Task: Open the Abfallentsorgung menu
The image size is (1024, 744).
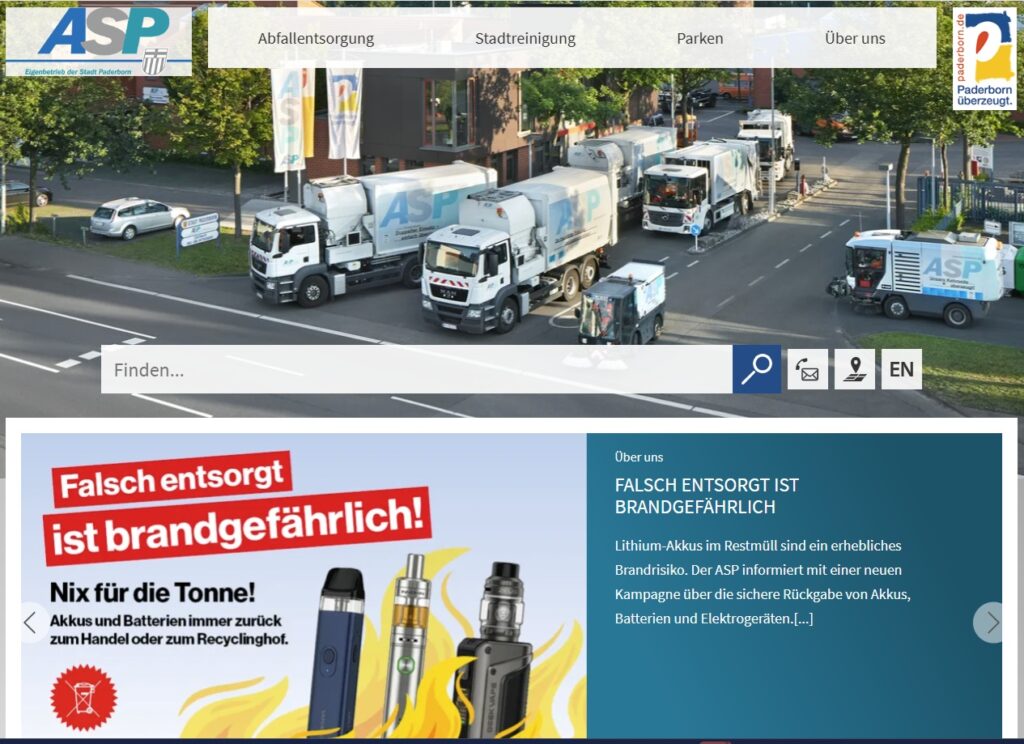Action: pos(316,39)
